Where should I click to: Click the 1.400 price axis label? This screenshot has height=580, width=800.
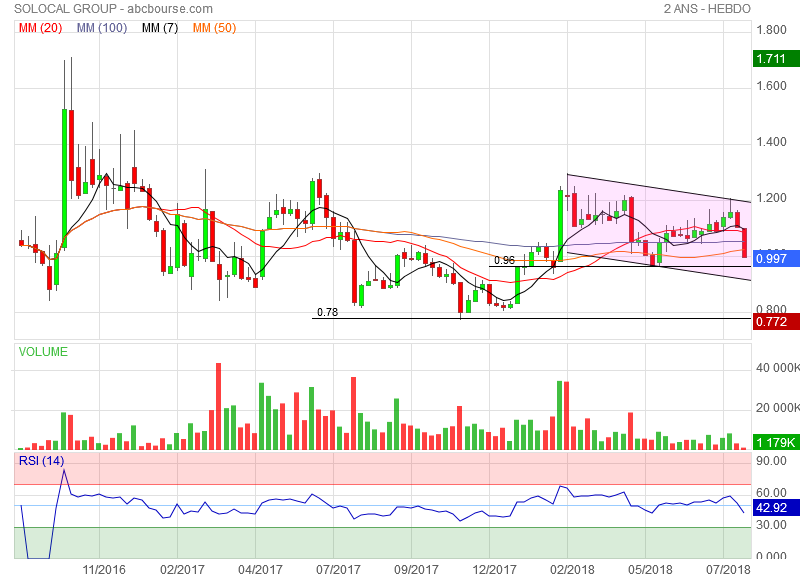coord(771,142)
